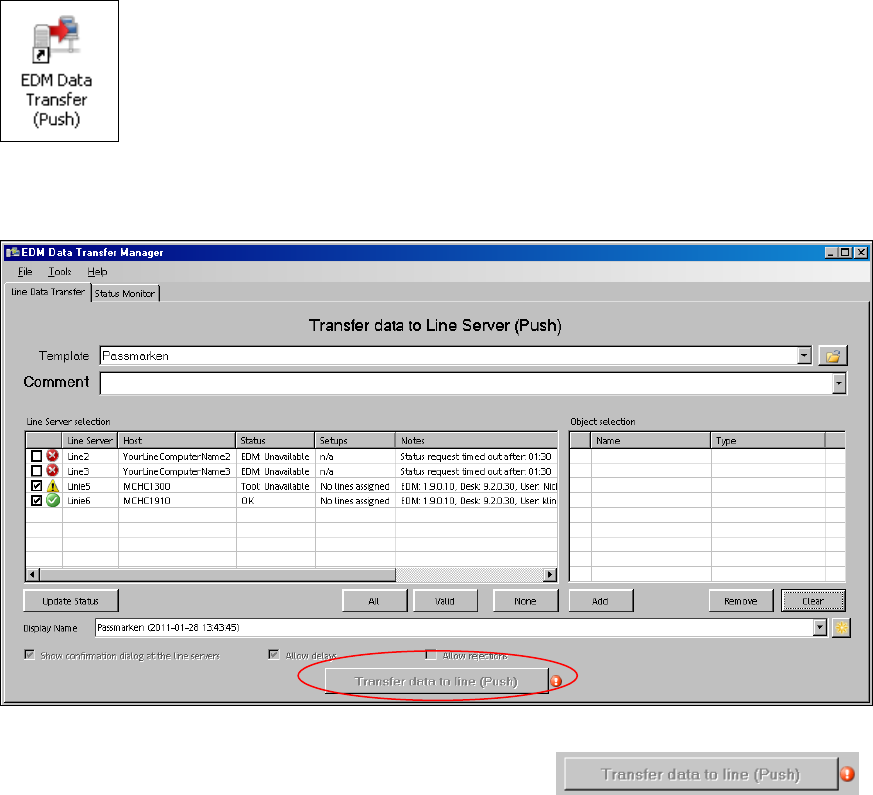Click the Clear object button

coord(813,601)
